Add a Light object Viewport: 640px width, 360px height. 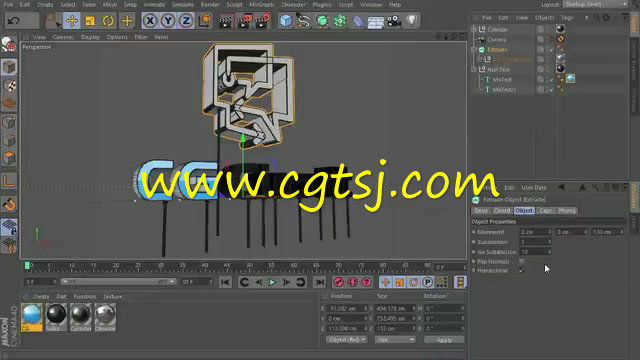tap(412, 20)
